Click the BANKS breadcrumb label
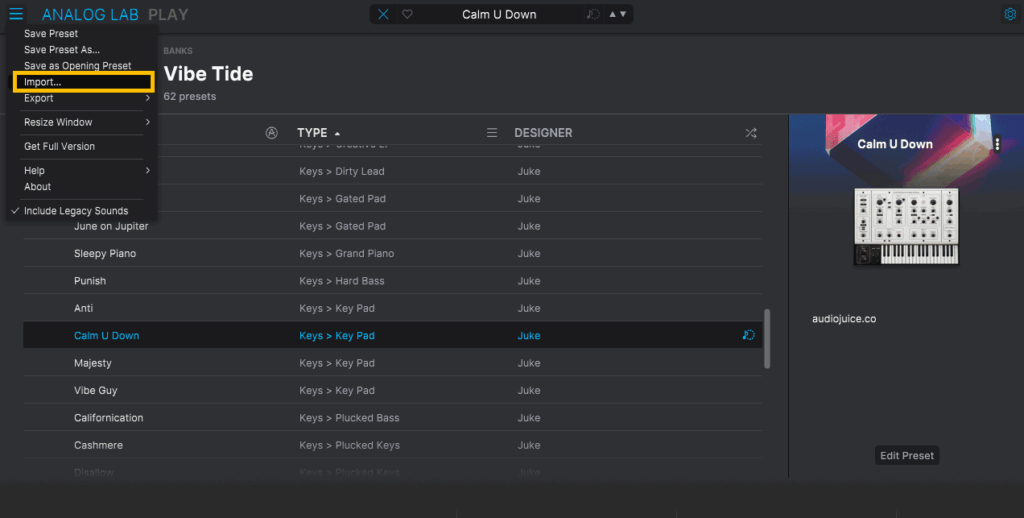This screenshot has height=518, width=1024. 178,51
